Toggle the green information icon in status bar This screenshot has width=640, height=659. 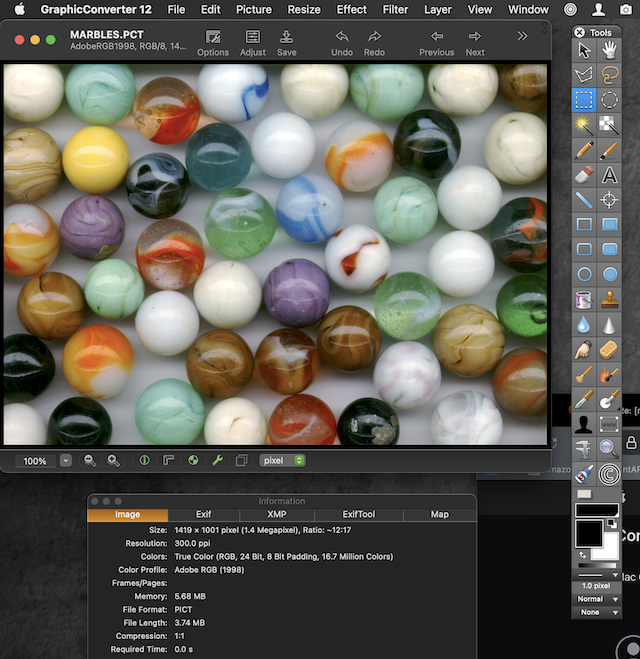coord(144,460)
